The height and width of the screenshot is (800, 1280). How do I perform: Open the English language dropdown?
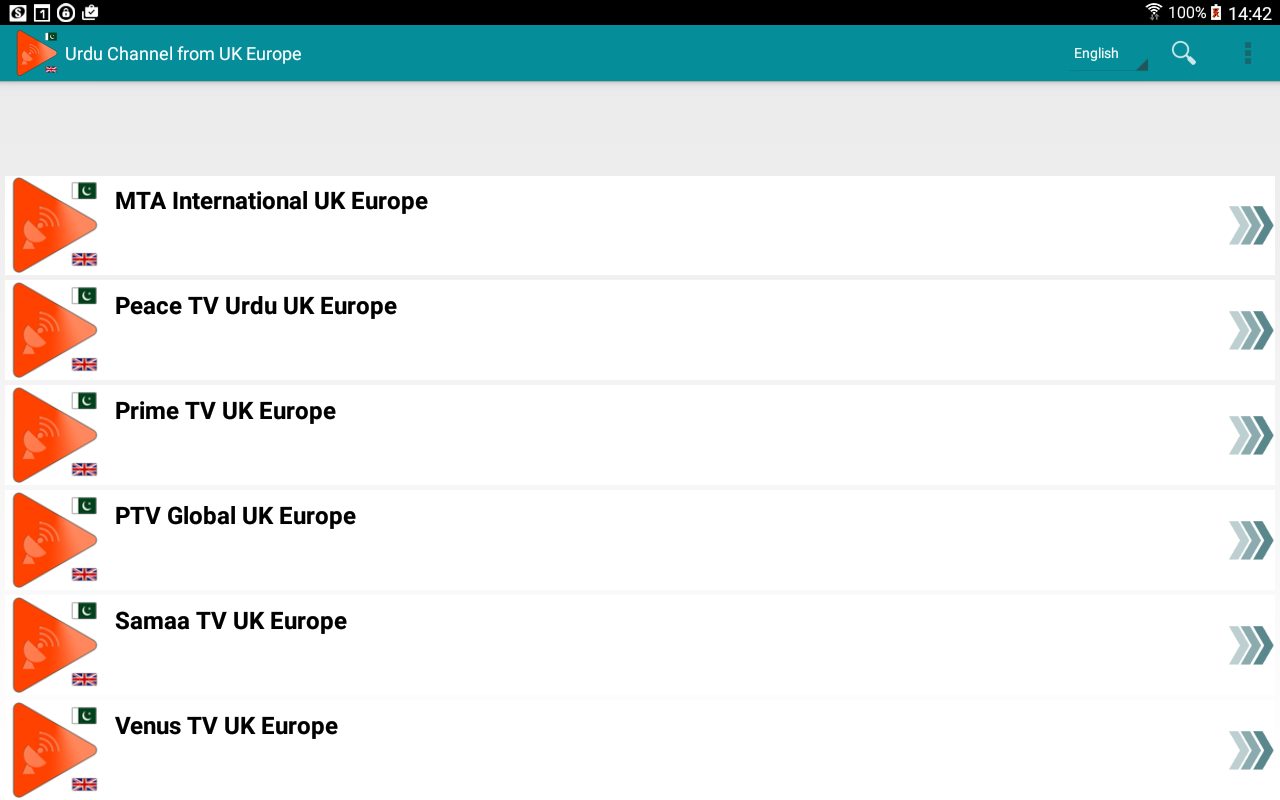click(x=1108, y=54)
